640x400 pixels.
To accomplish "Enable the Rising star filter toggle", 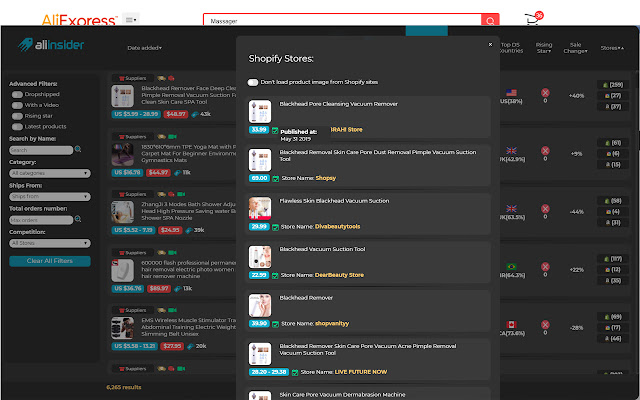I will point(17,116).
